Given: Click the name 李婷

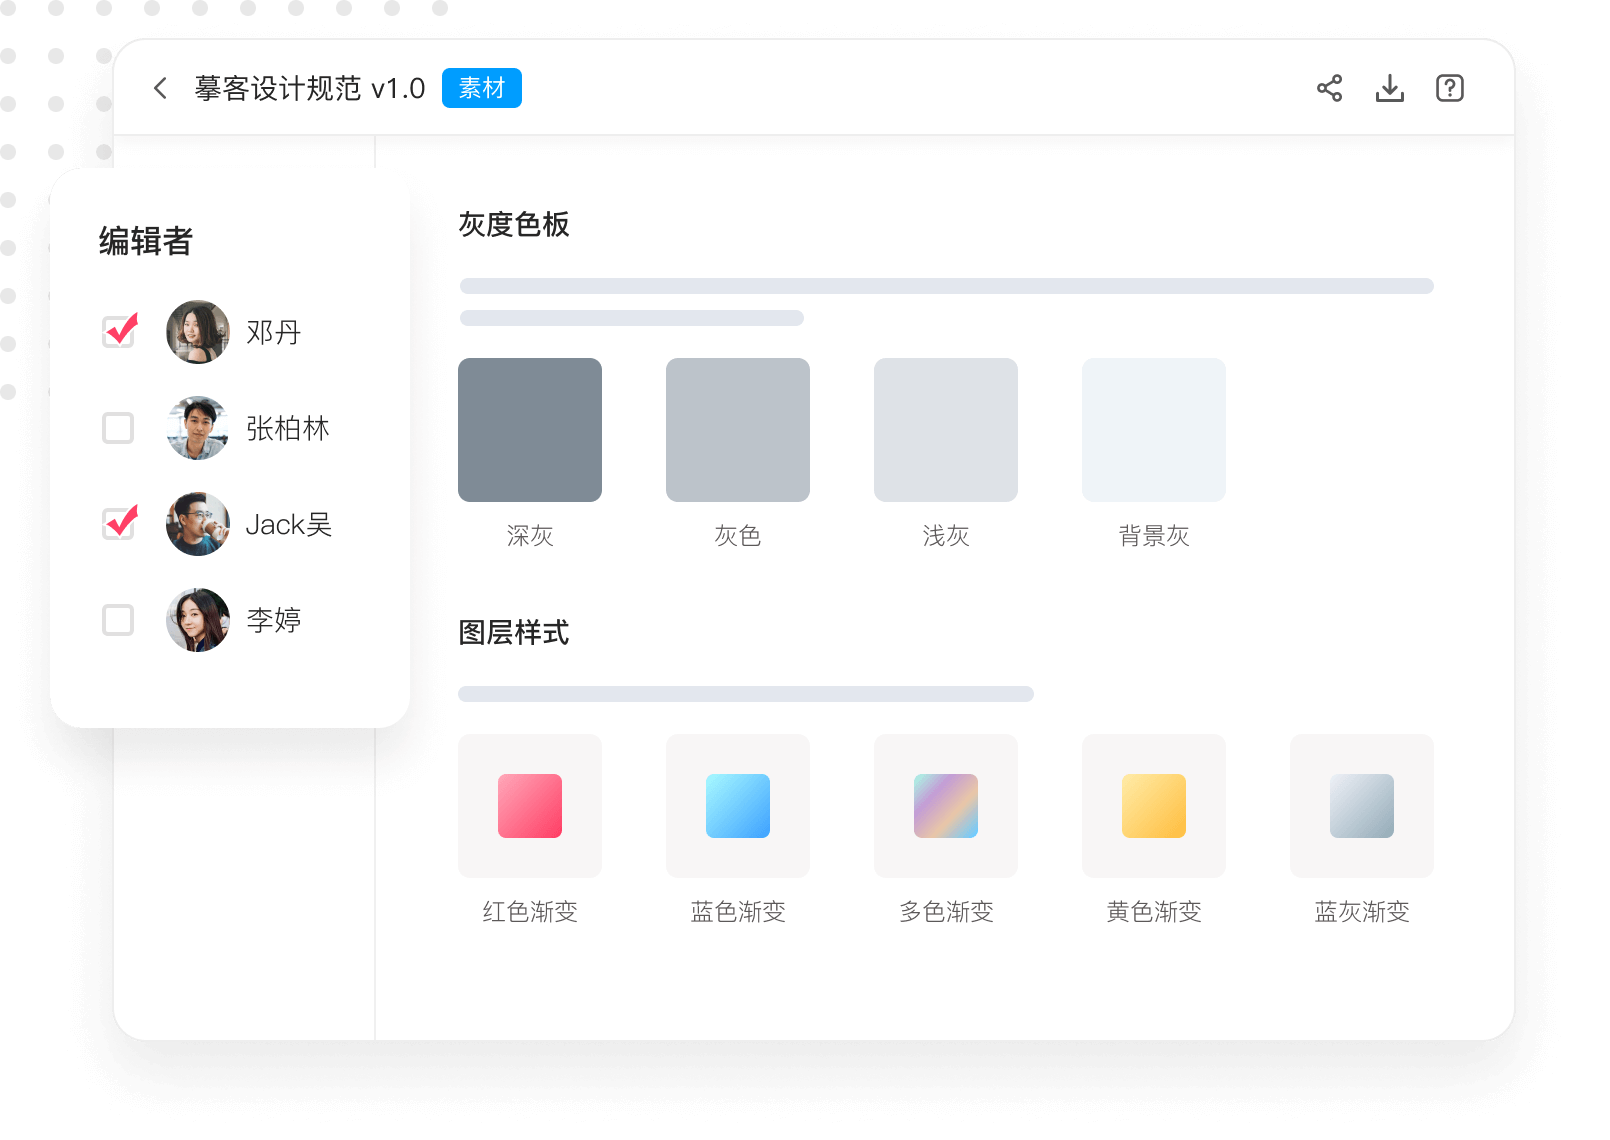Looking at the screenshot, I should coord(274,620).
